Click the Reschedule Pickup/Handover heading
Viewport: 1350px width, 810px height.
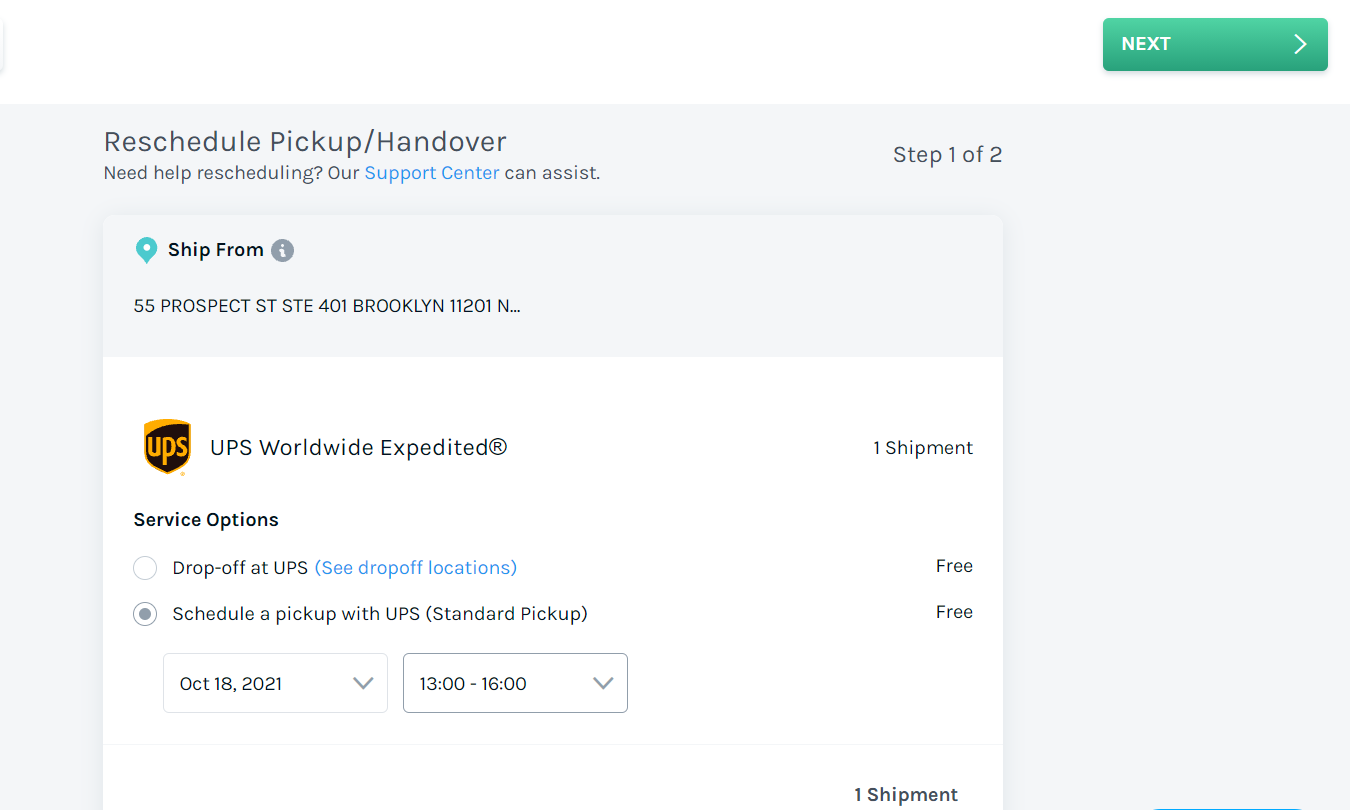pos(304,141)
